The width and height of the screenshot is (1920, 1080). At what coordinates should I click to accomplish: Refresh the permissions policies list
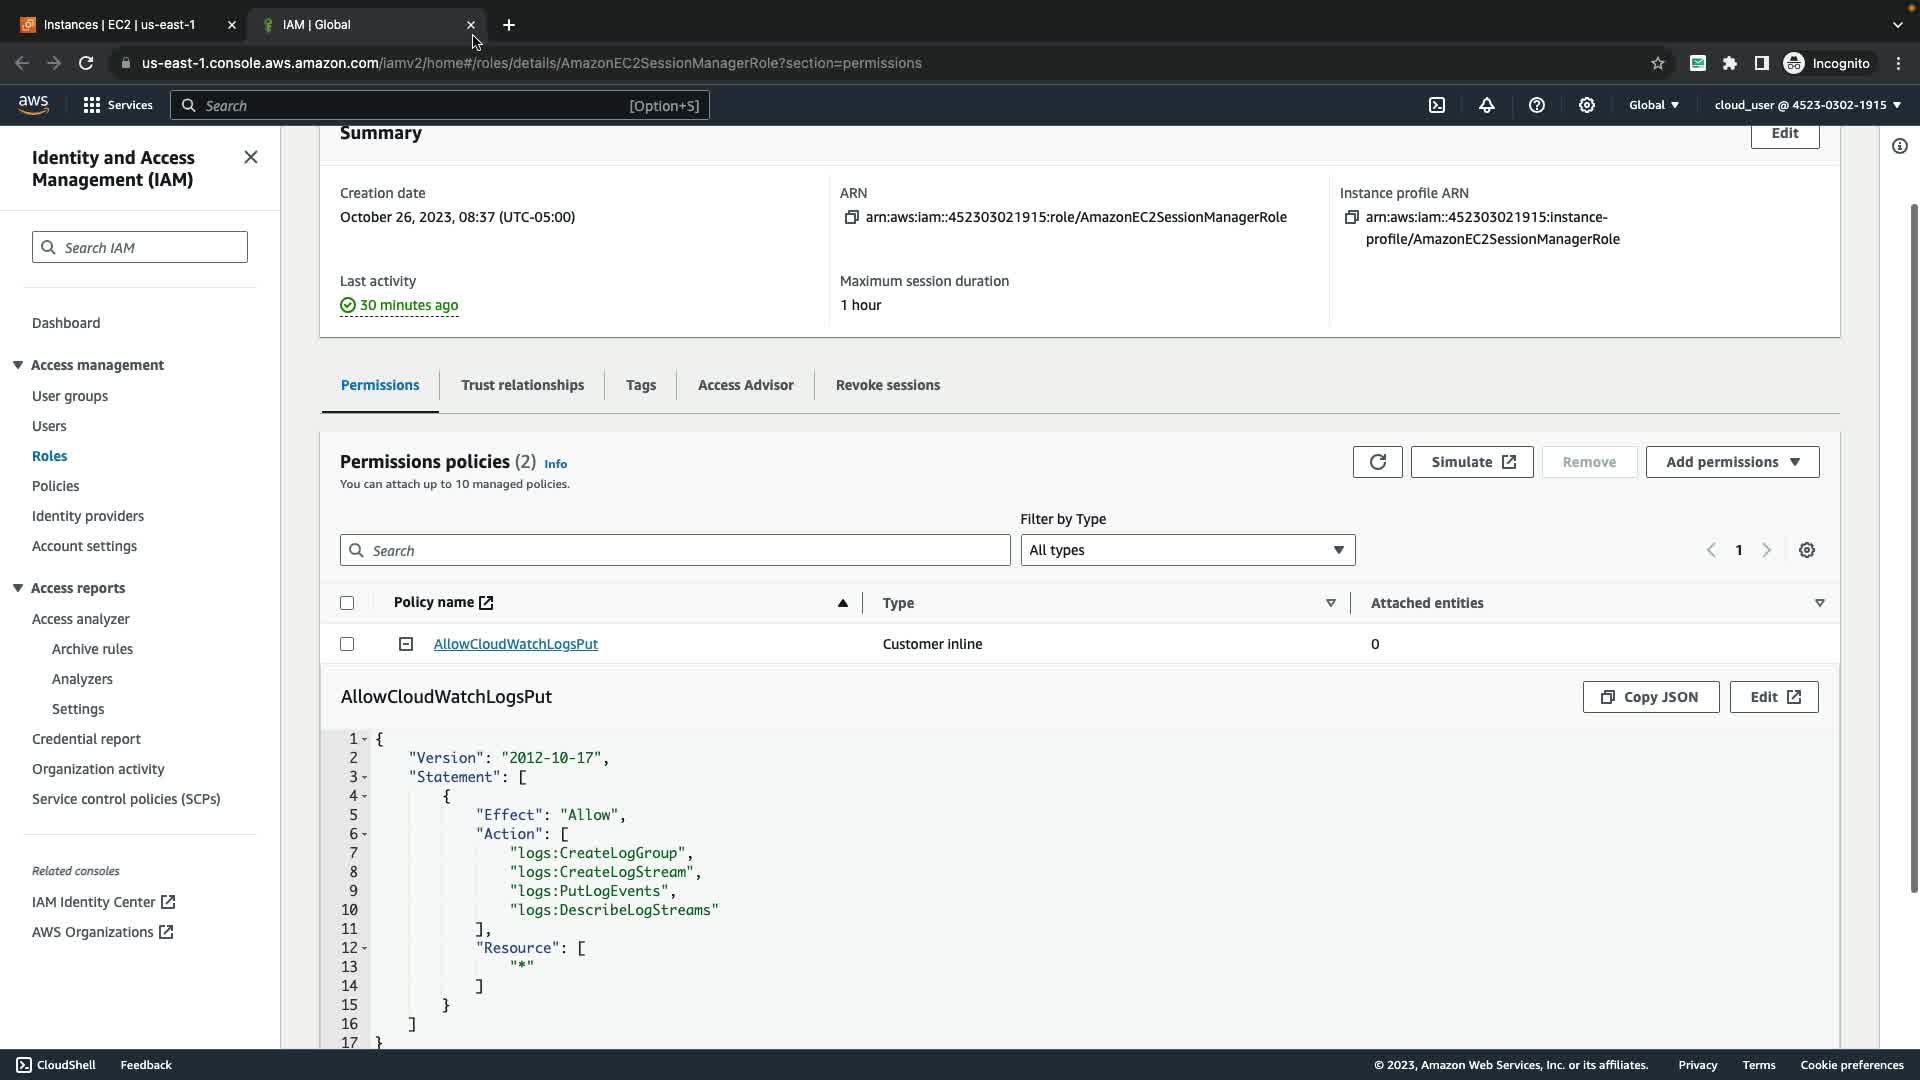[x=1377, y=462]
